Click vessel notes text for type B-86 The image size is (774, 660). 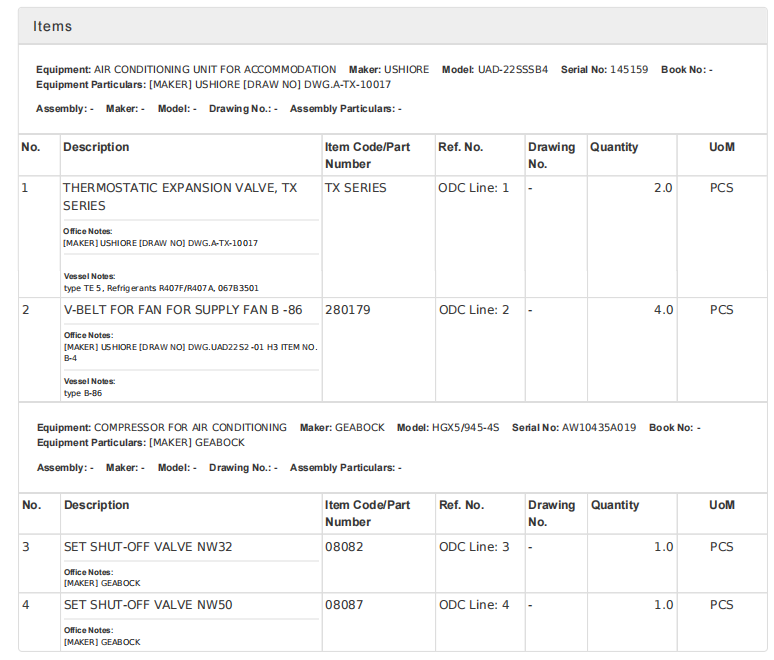point(82,393)
